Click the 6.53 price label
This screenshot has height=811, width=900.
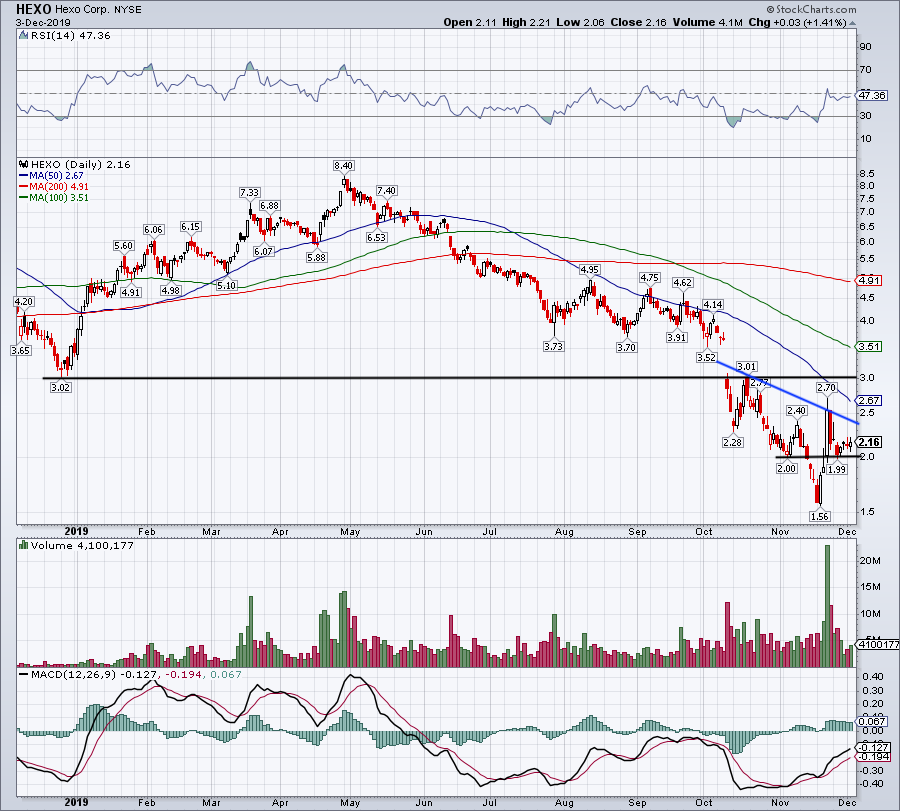(x=377, y=237)
